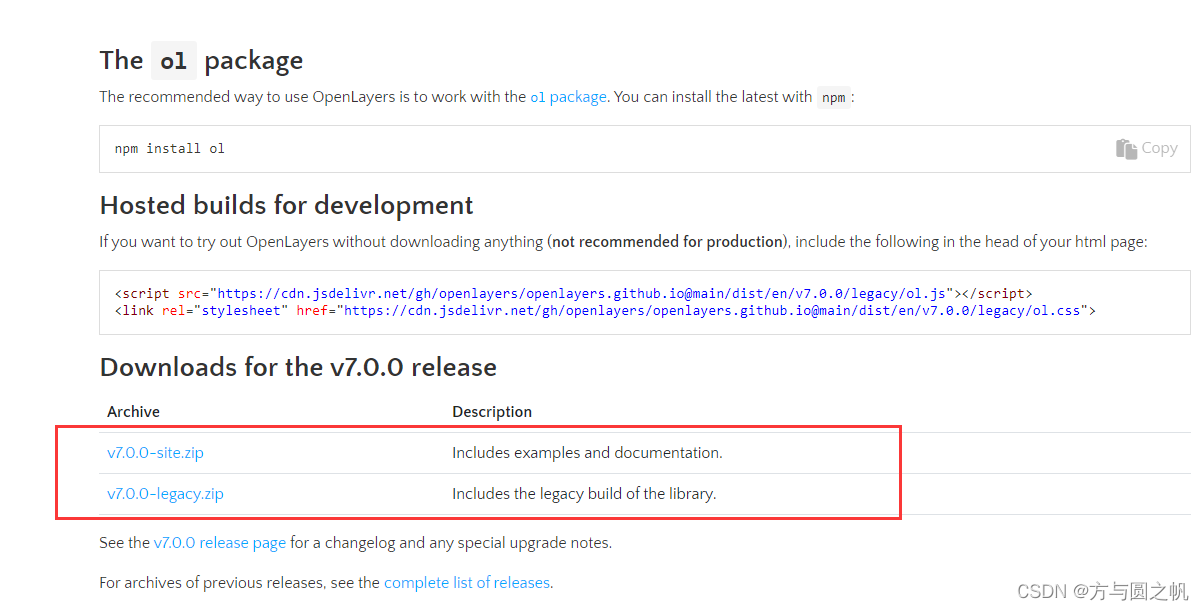Click the inline 'npm' code badge
The image size is (1204, 610).
pyautogui.click(x=833, y=97)
